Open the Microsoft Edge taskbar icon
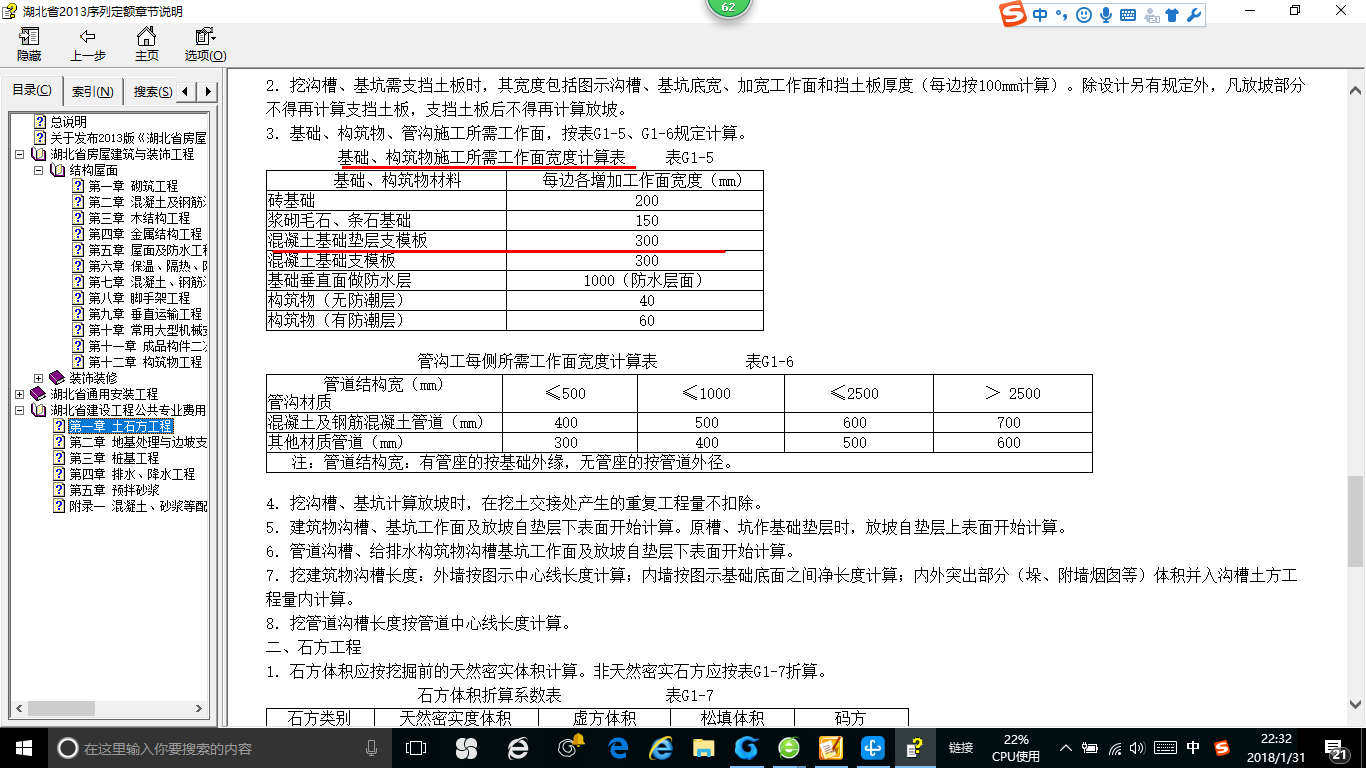1366x768 pixels. pos(618,748)
